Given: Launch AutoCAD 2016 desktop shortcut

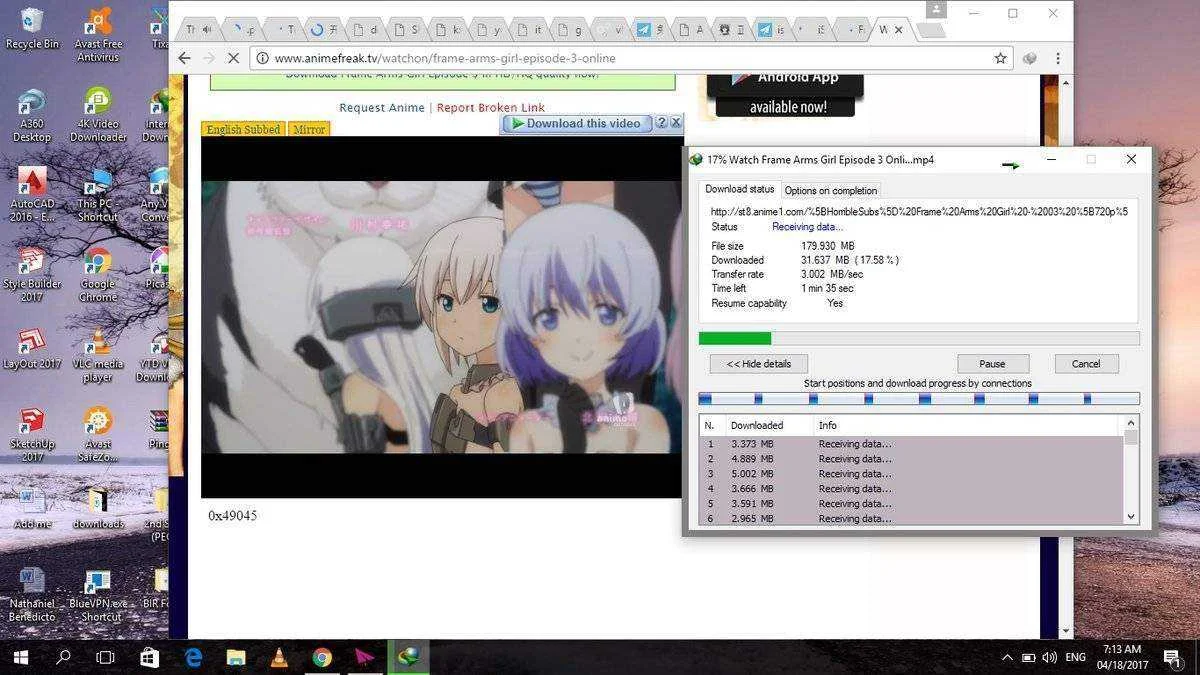Looking at the screenshot, I should (x=31, y=195).
